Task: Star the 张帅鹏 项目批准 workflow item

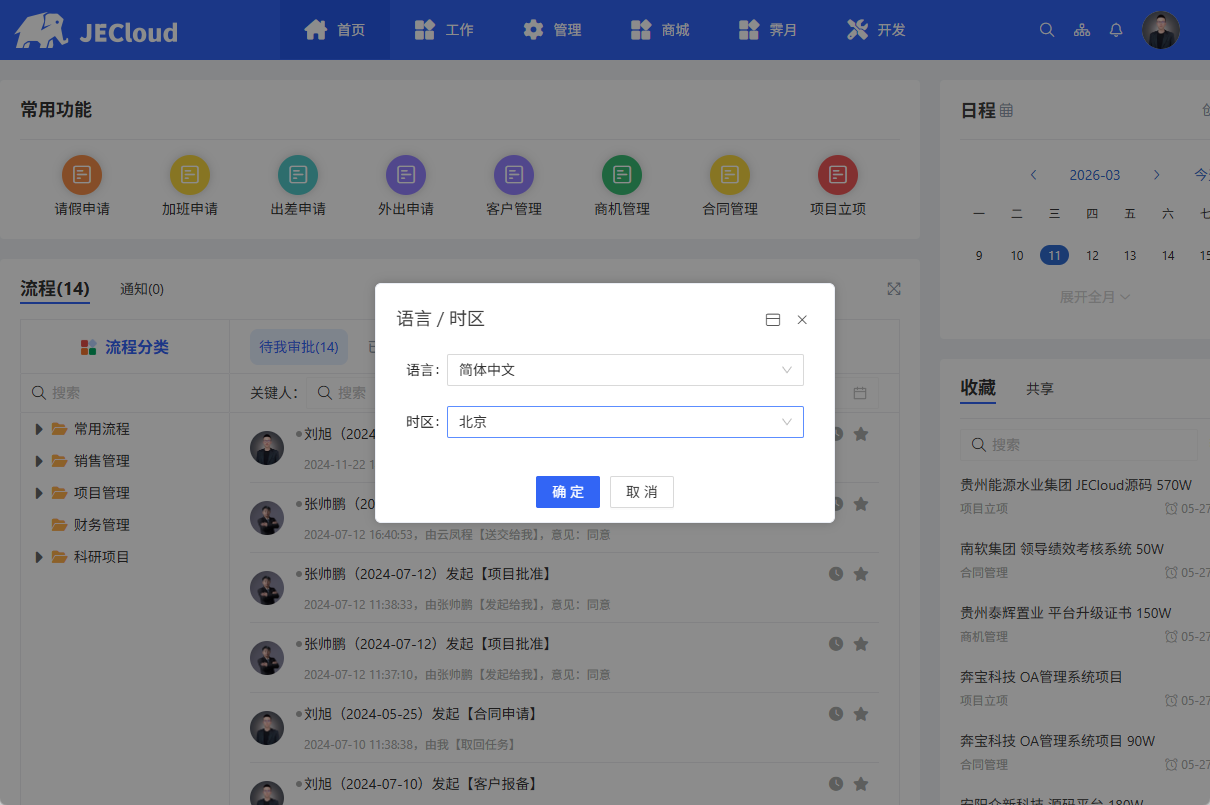Action: [x=861, y=574]
